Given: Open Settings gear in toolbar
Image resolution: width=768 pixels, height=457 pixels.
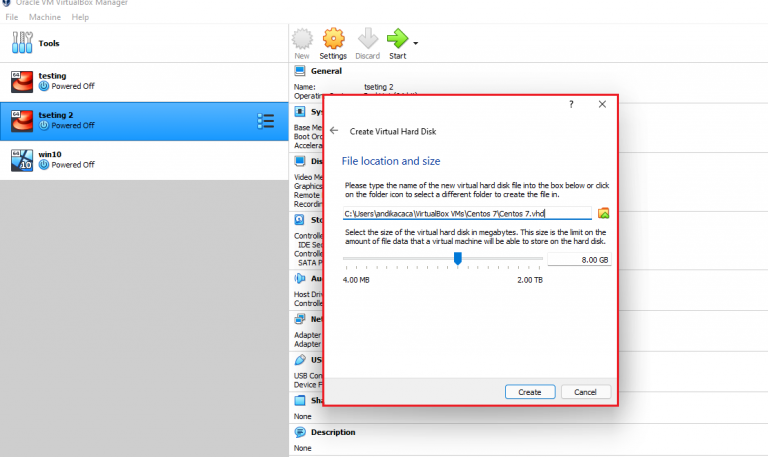Looking at the screenshot, I should pos(334,38).
